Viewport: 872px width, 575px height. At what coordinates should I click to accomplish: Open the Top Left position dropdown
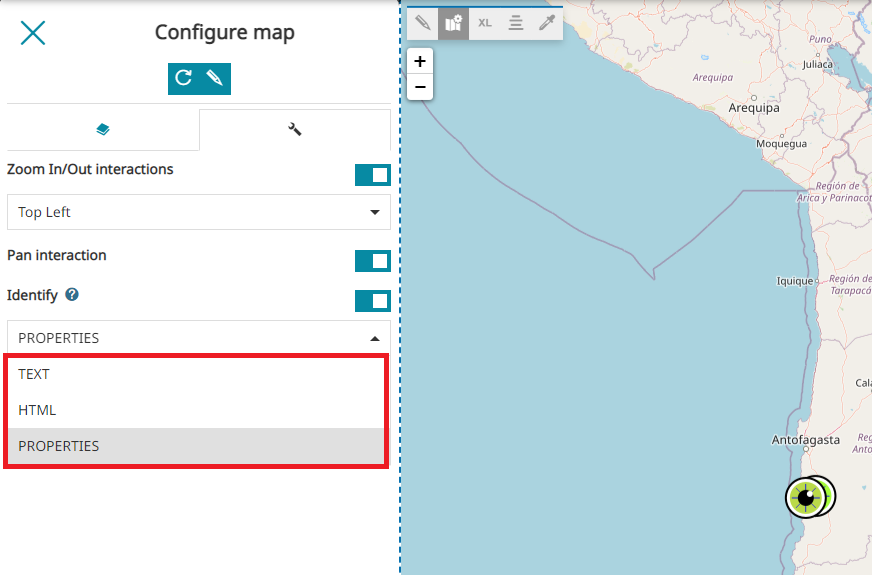click(198, 212)
